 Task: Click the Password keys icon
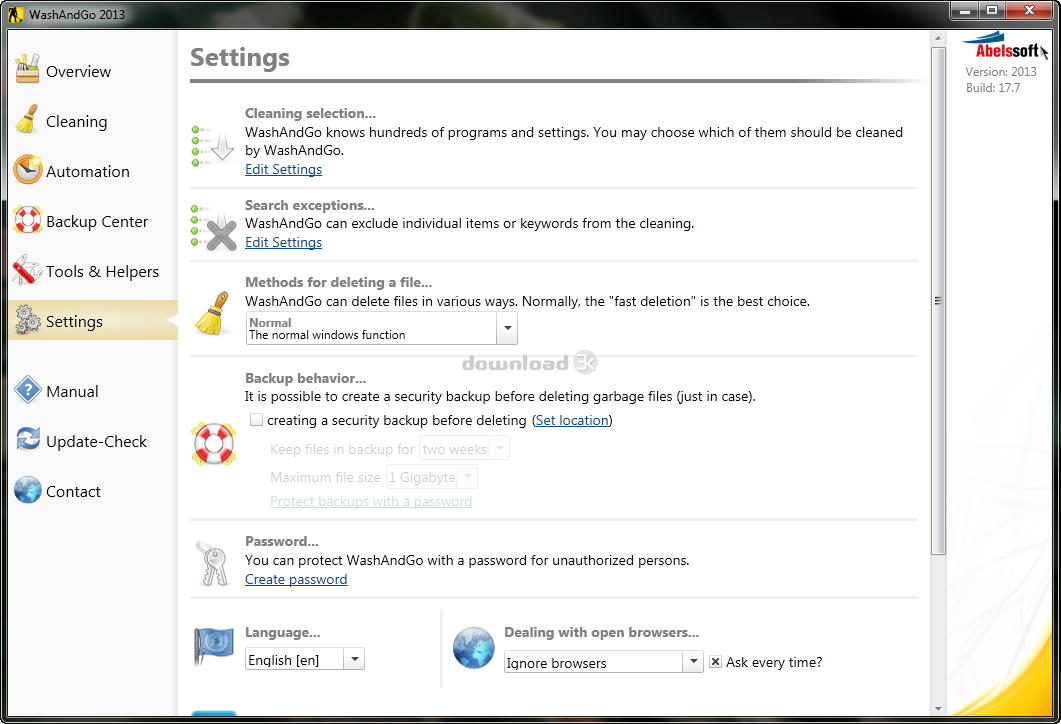[212, 563]
